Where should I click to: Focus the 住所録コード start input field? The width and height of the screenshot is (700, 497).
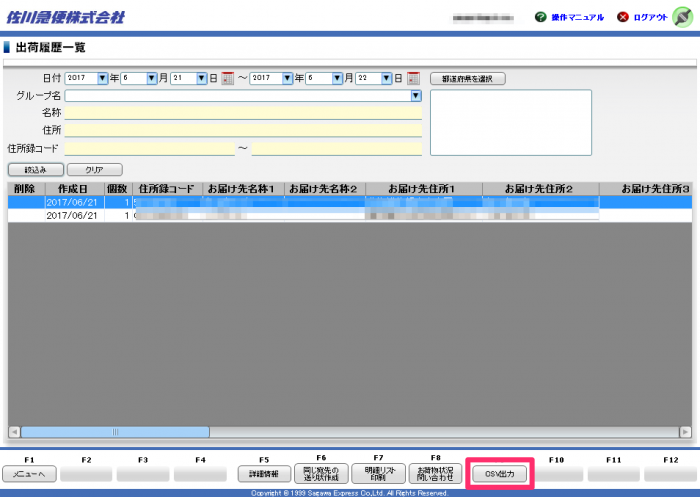(x=150, y=149)
